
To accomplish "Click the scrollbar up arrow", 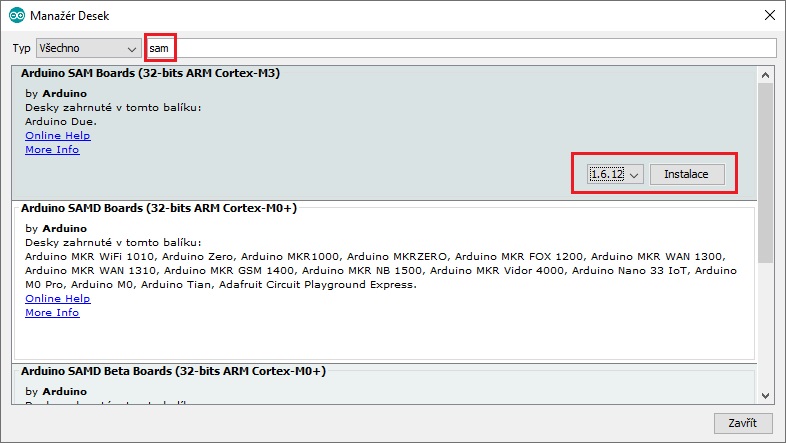I will click(765, 75).
